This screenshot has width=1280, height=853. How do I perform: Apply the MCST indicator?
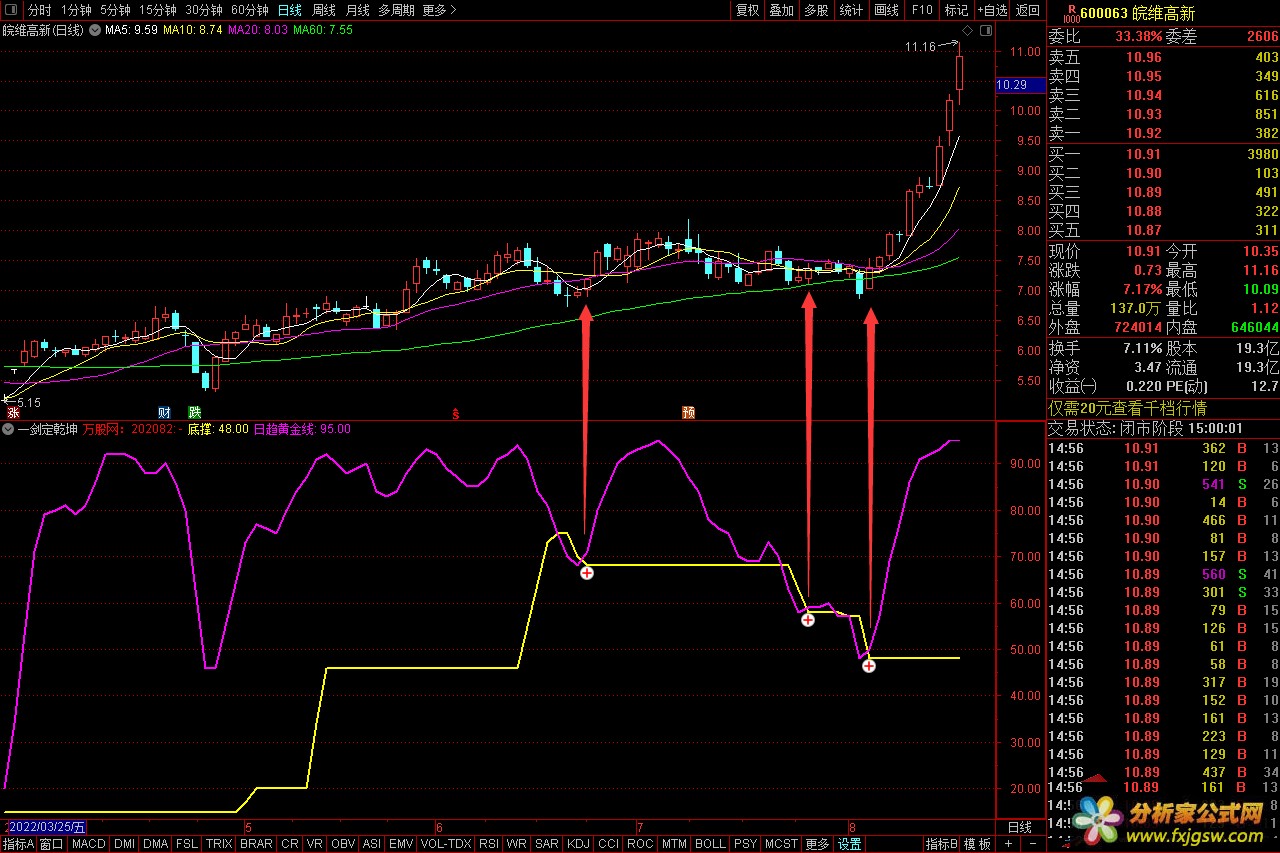coord(781,844)
